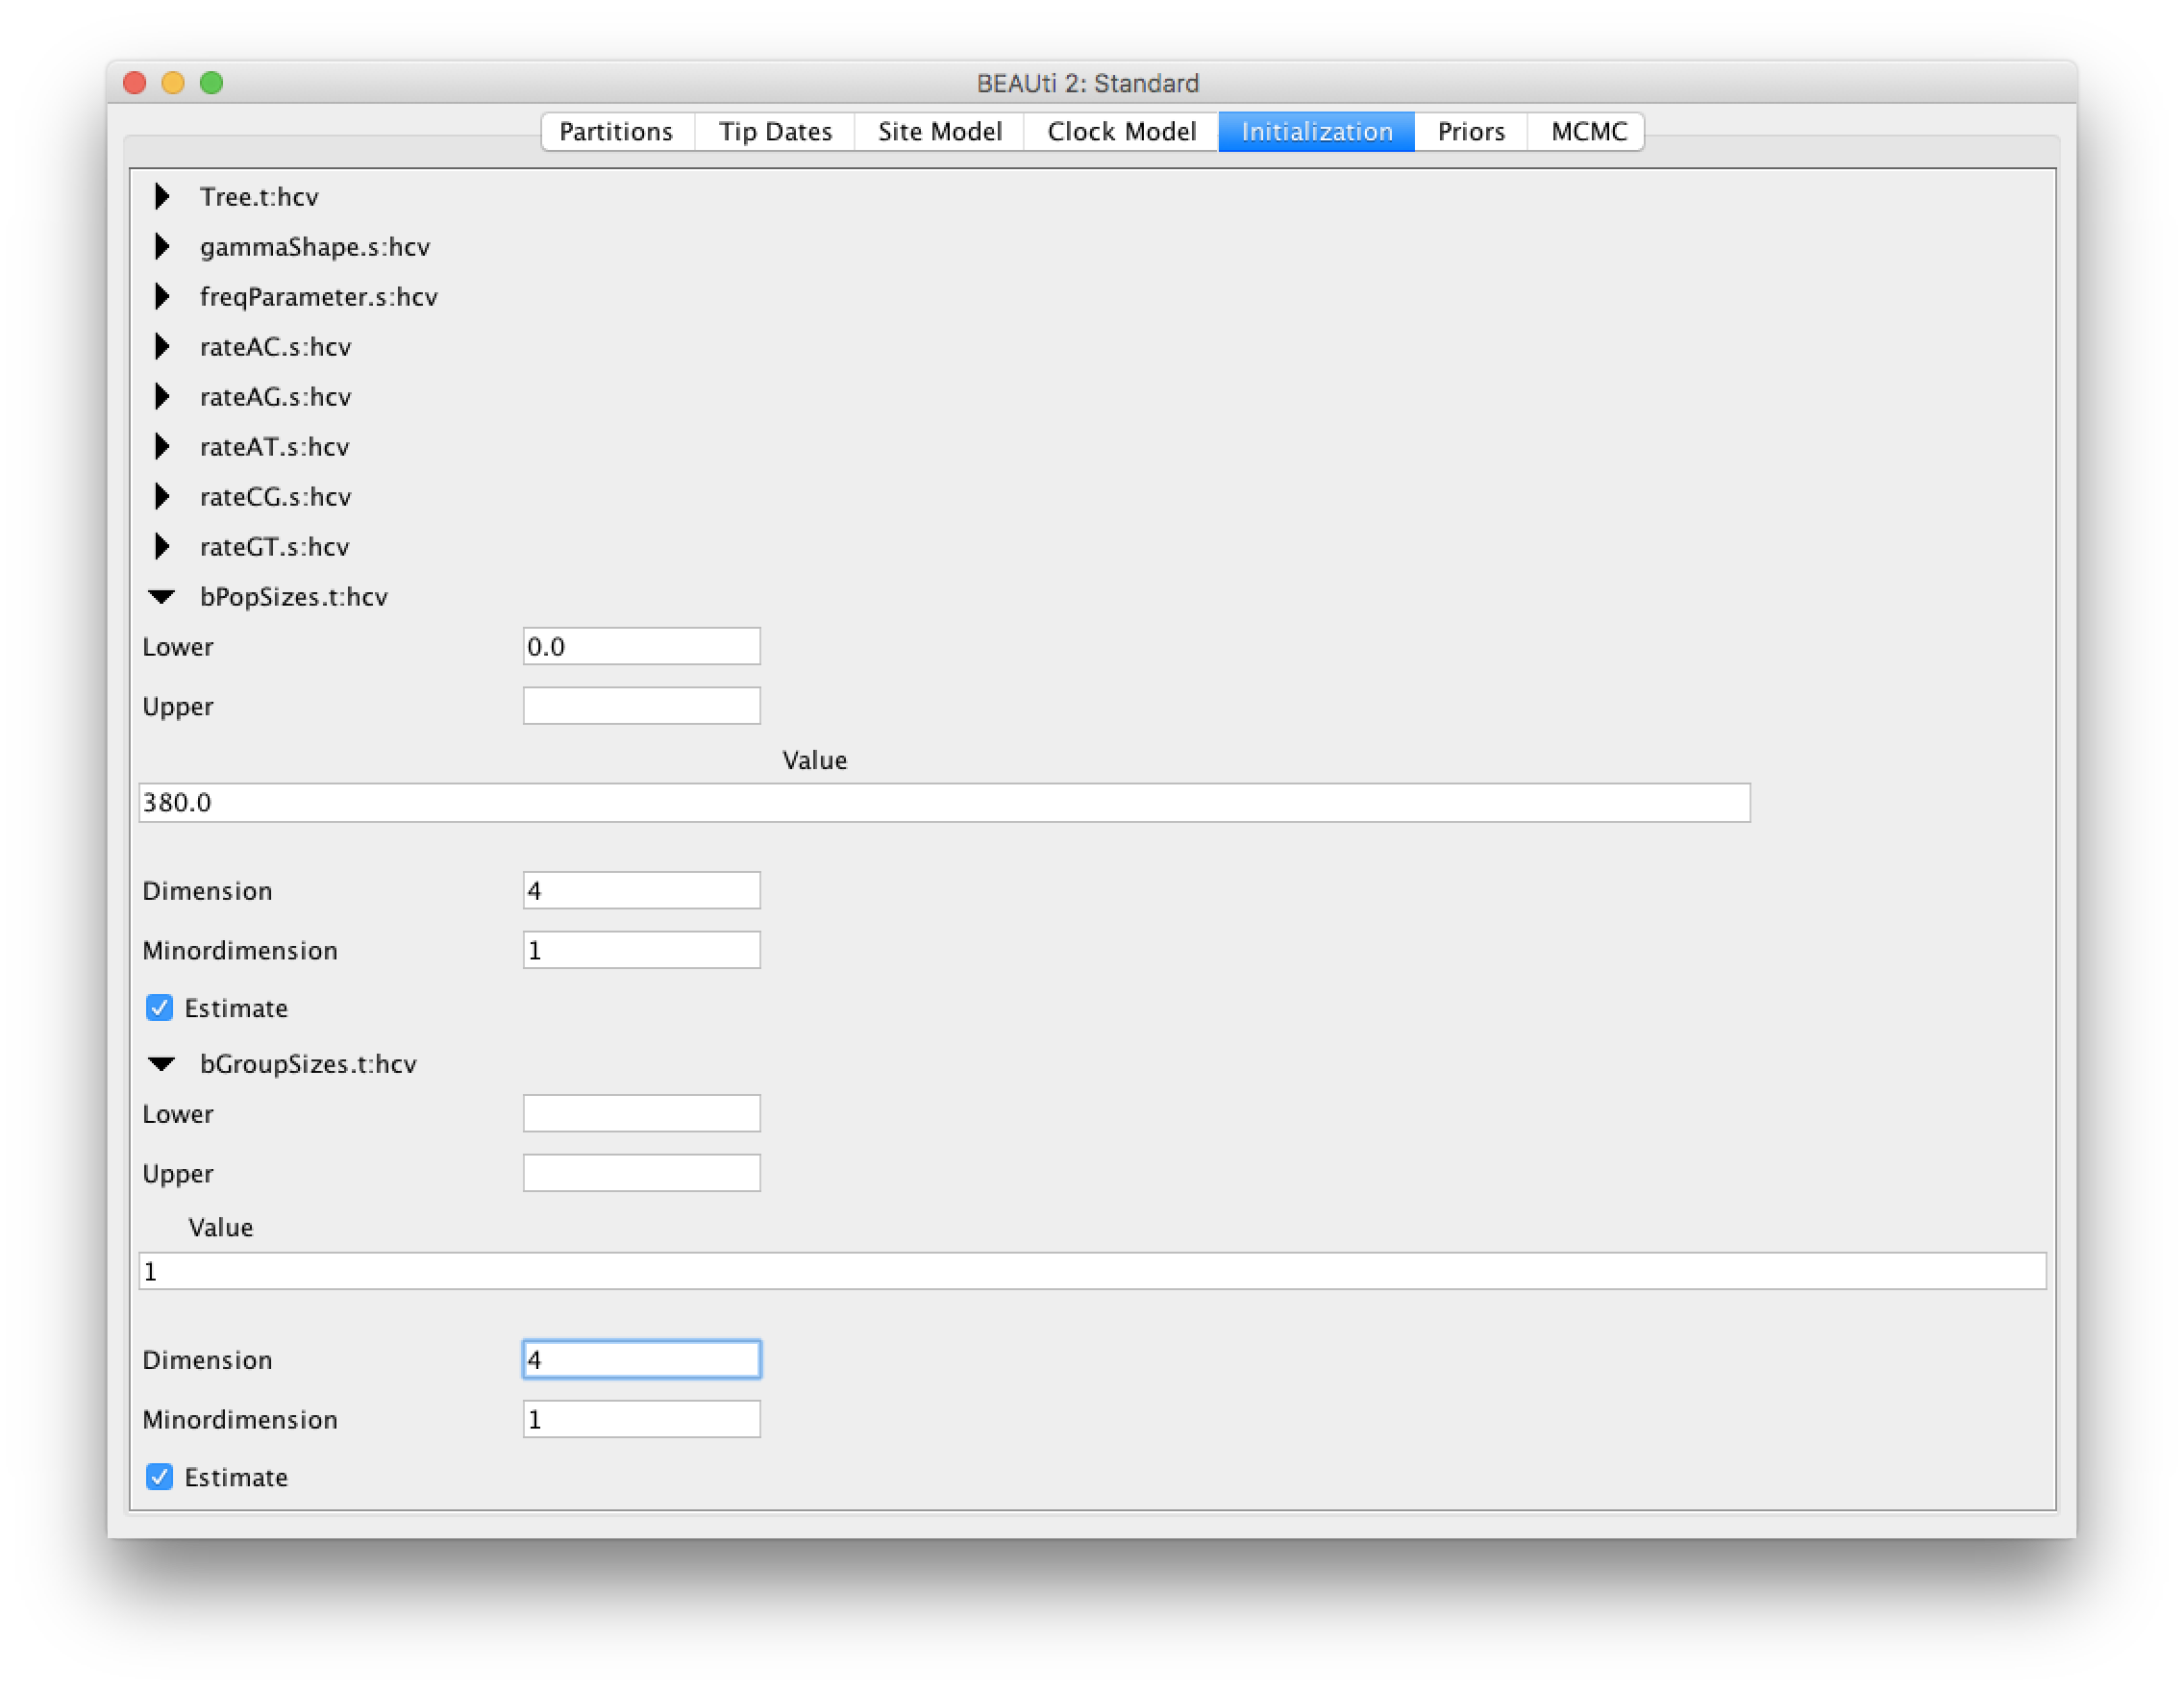This screenshot has width=2184, height=1692.
Task: Expand the Tree.t:hcv section
Action: (162, 197)
